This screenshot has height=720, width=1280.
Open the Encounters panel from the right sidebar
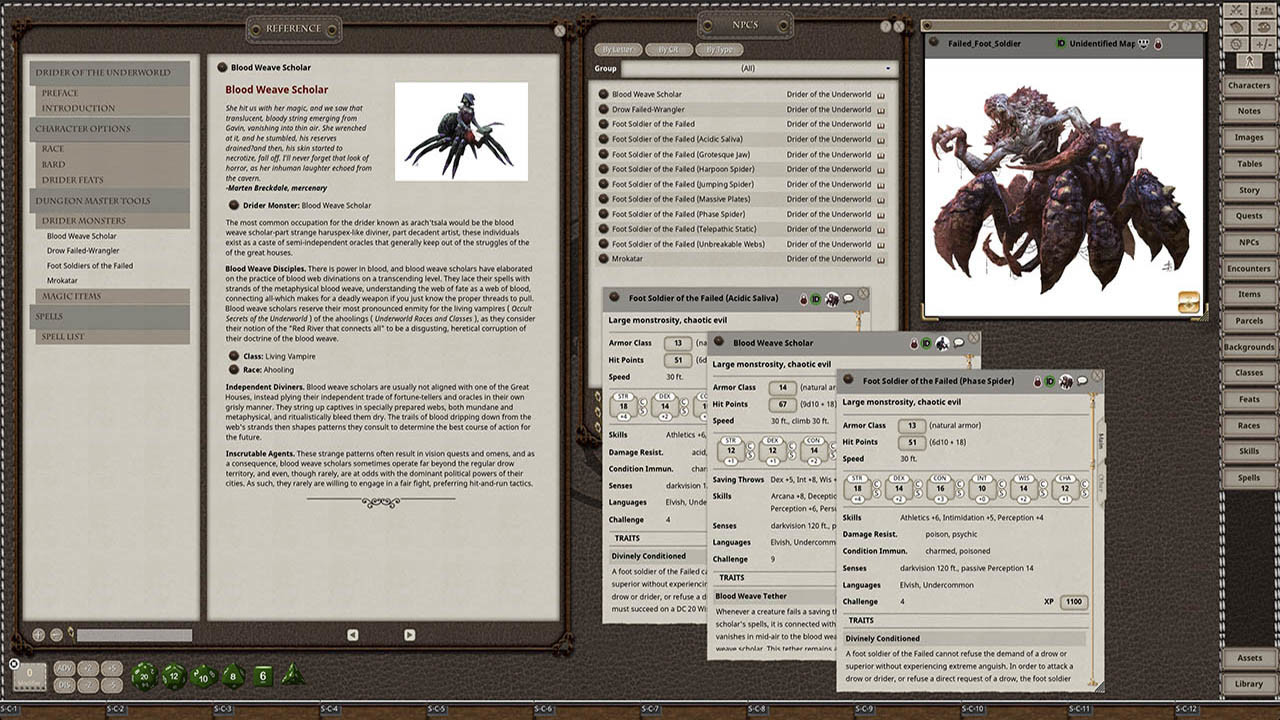point(1248,268)
